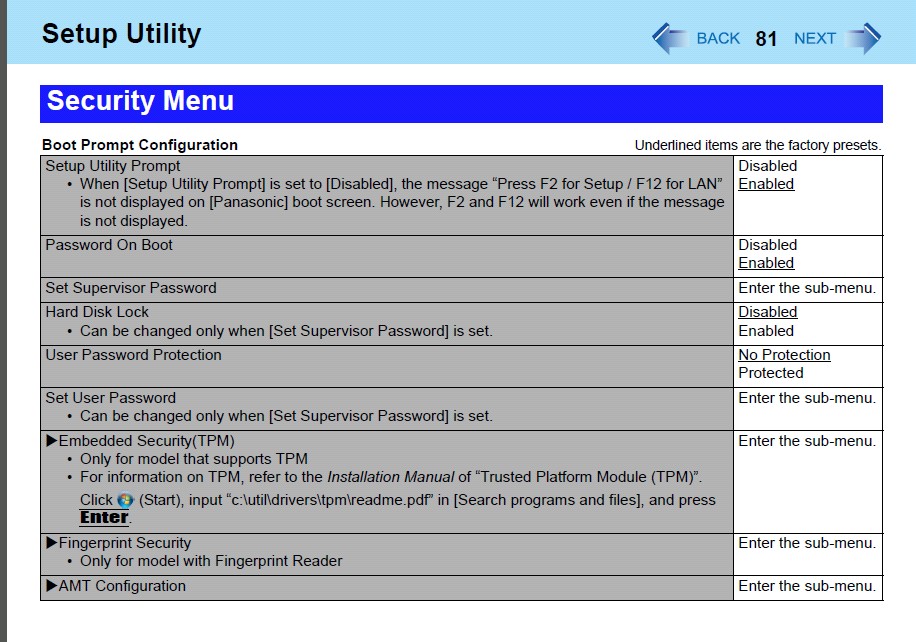Image resolution: width=916 pixels, height=642 pixels.
Task: Select Disabled option for Setup Utility Prompt
Action: (768, 166)
